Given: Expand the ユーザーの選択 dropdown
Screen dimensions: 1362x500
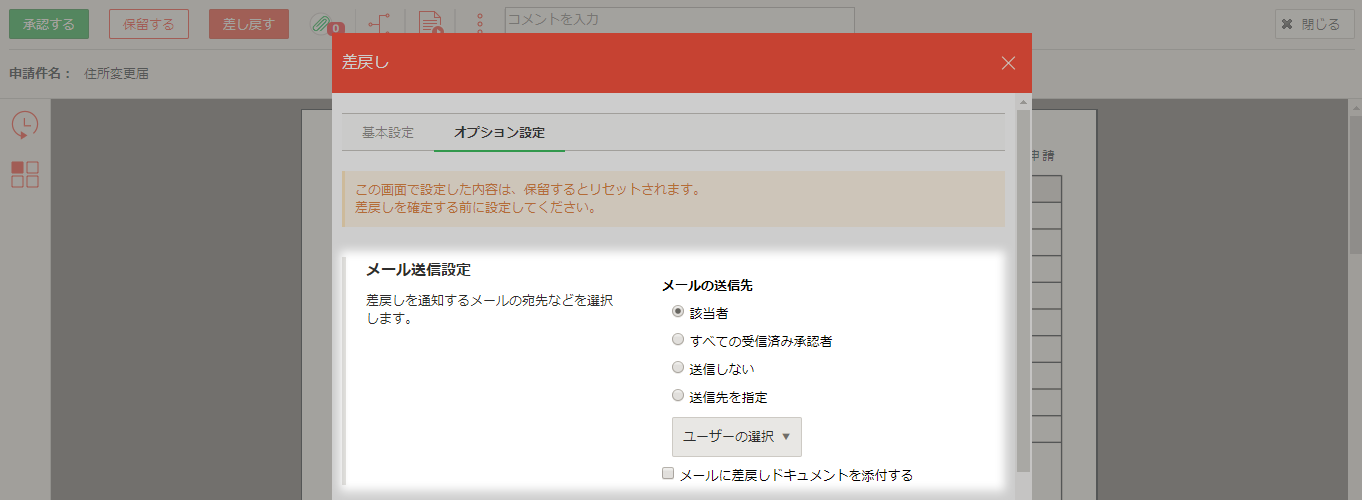Looking at the screenshot, I should 736,437.
